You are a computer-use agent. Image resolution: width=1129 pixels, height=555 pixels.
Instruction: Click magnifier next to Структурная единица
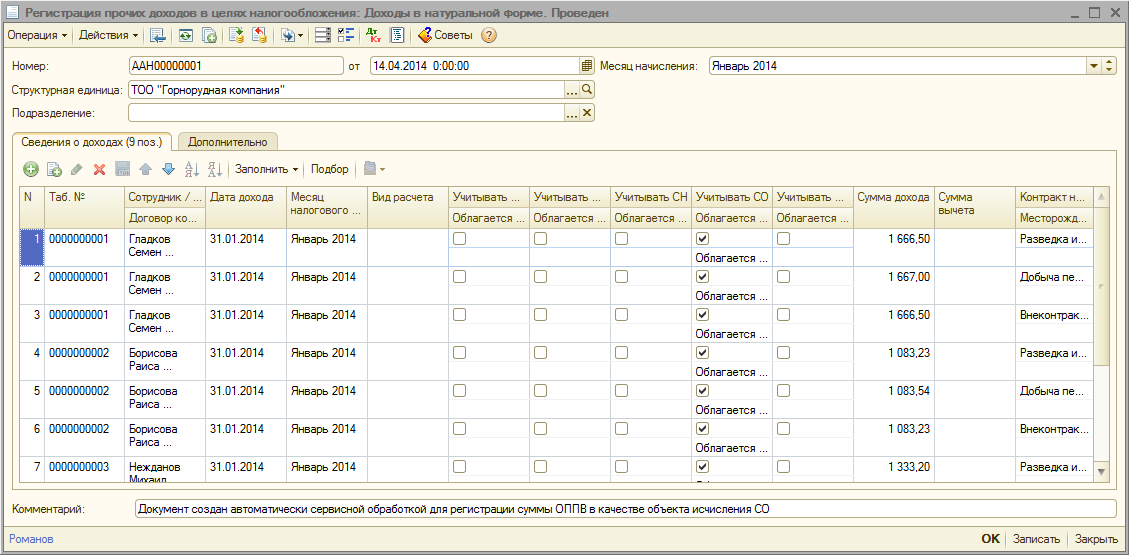pyautogui.click(x=587, y=90)
